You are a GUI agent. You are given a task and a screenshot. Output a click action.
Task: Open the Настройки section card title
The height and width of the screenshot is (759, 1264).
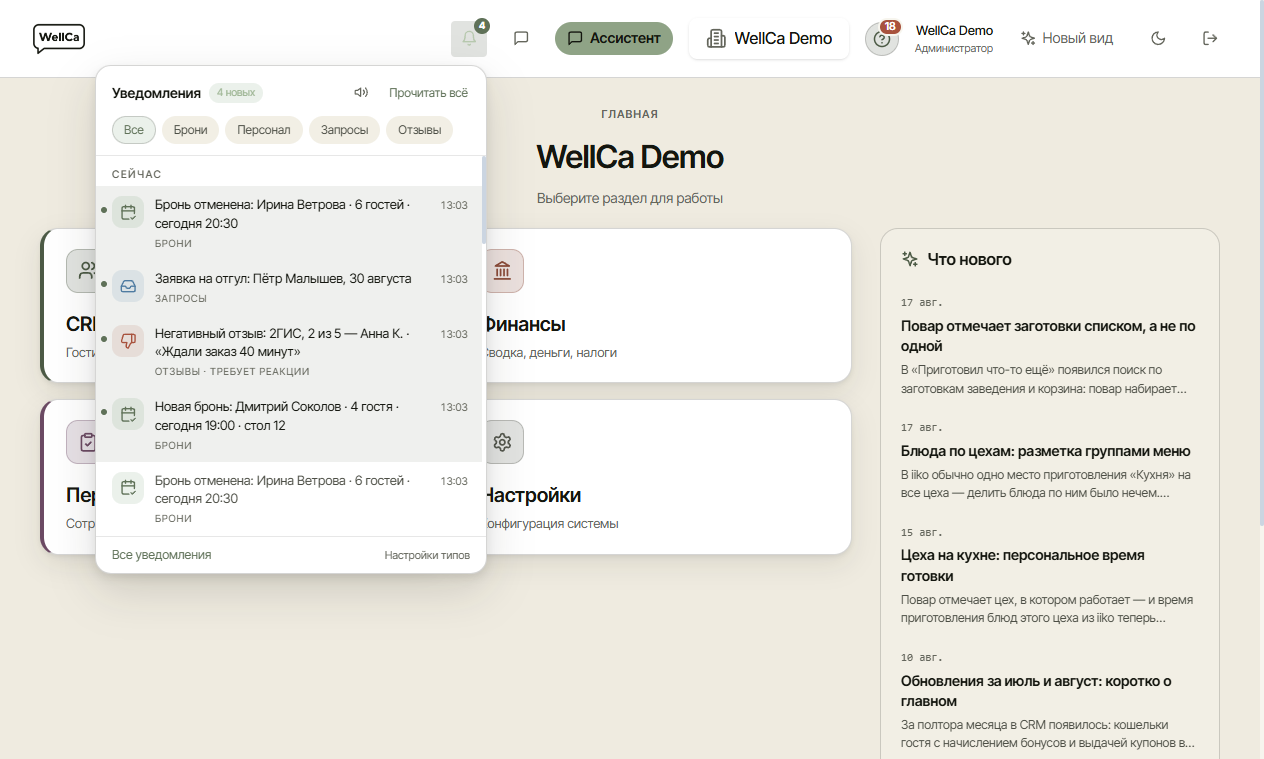click(x=531, y=496)
